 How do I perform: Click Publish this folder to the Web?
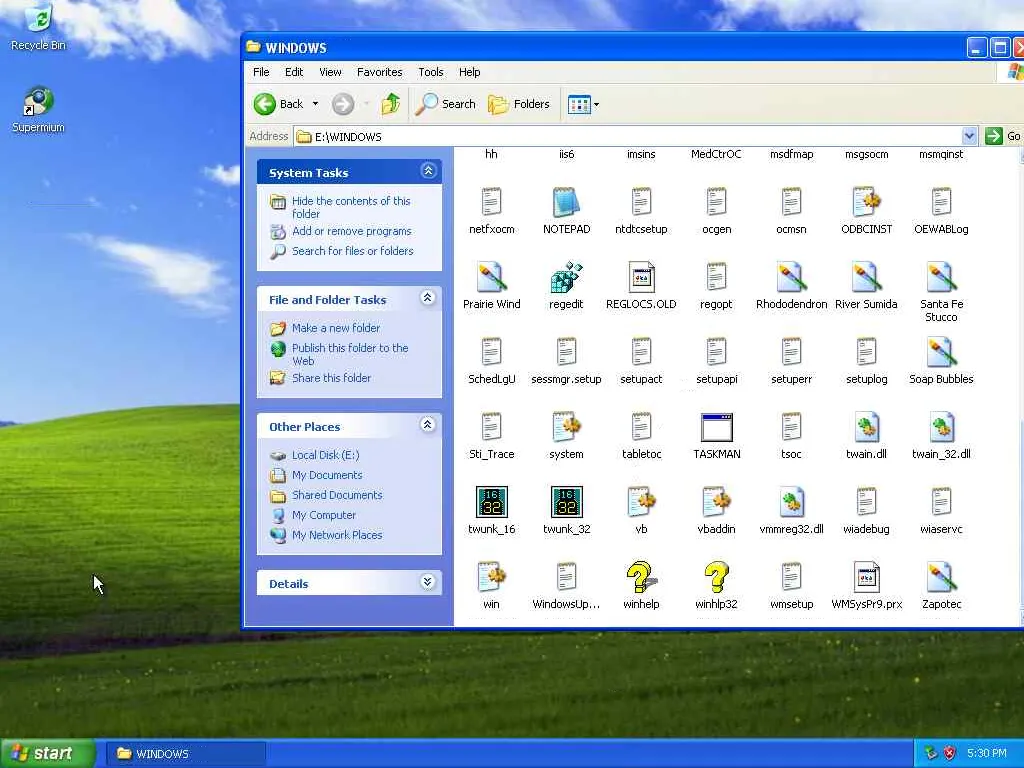[x=350, y=354]
